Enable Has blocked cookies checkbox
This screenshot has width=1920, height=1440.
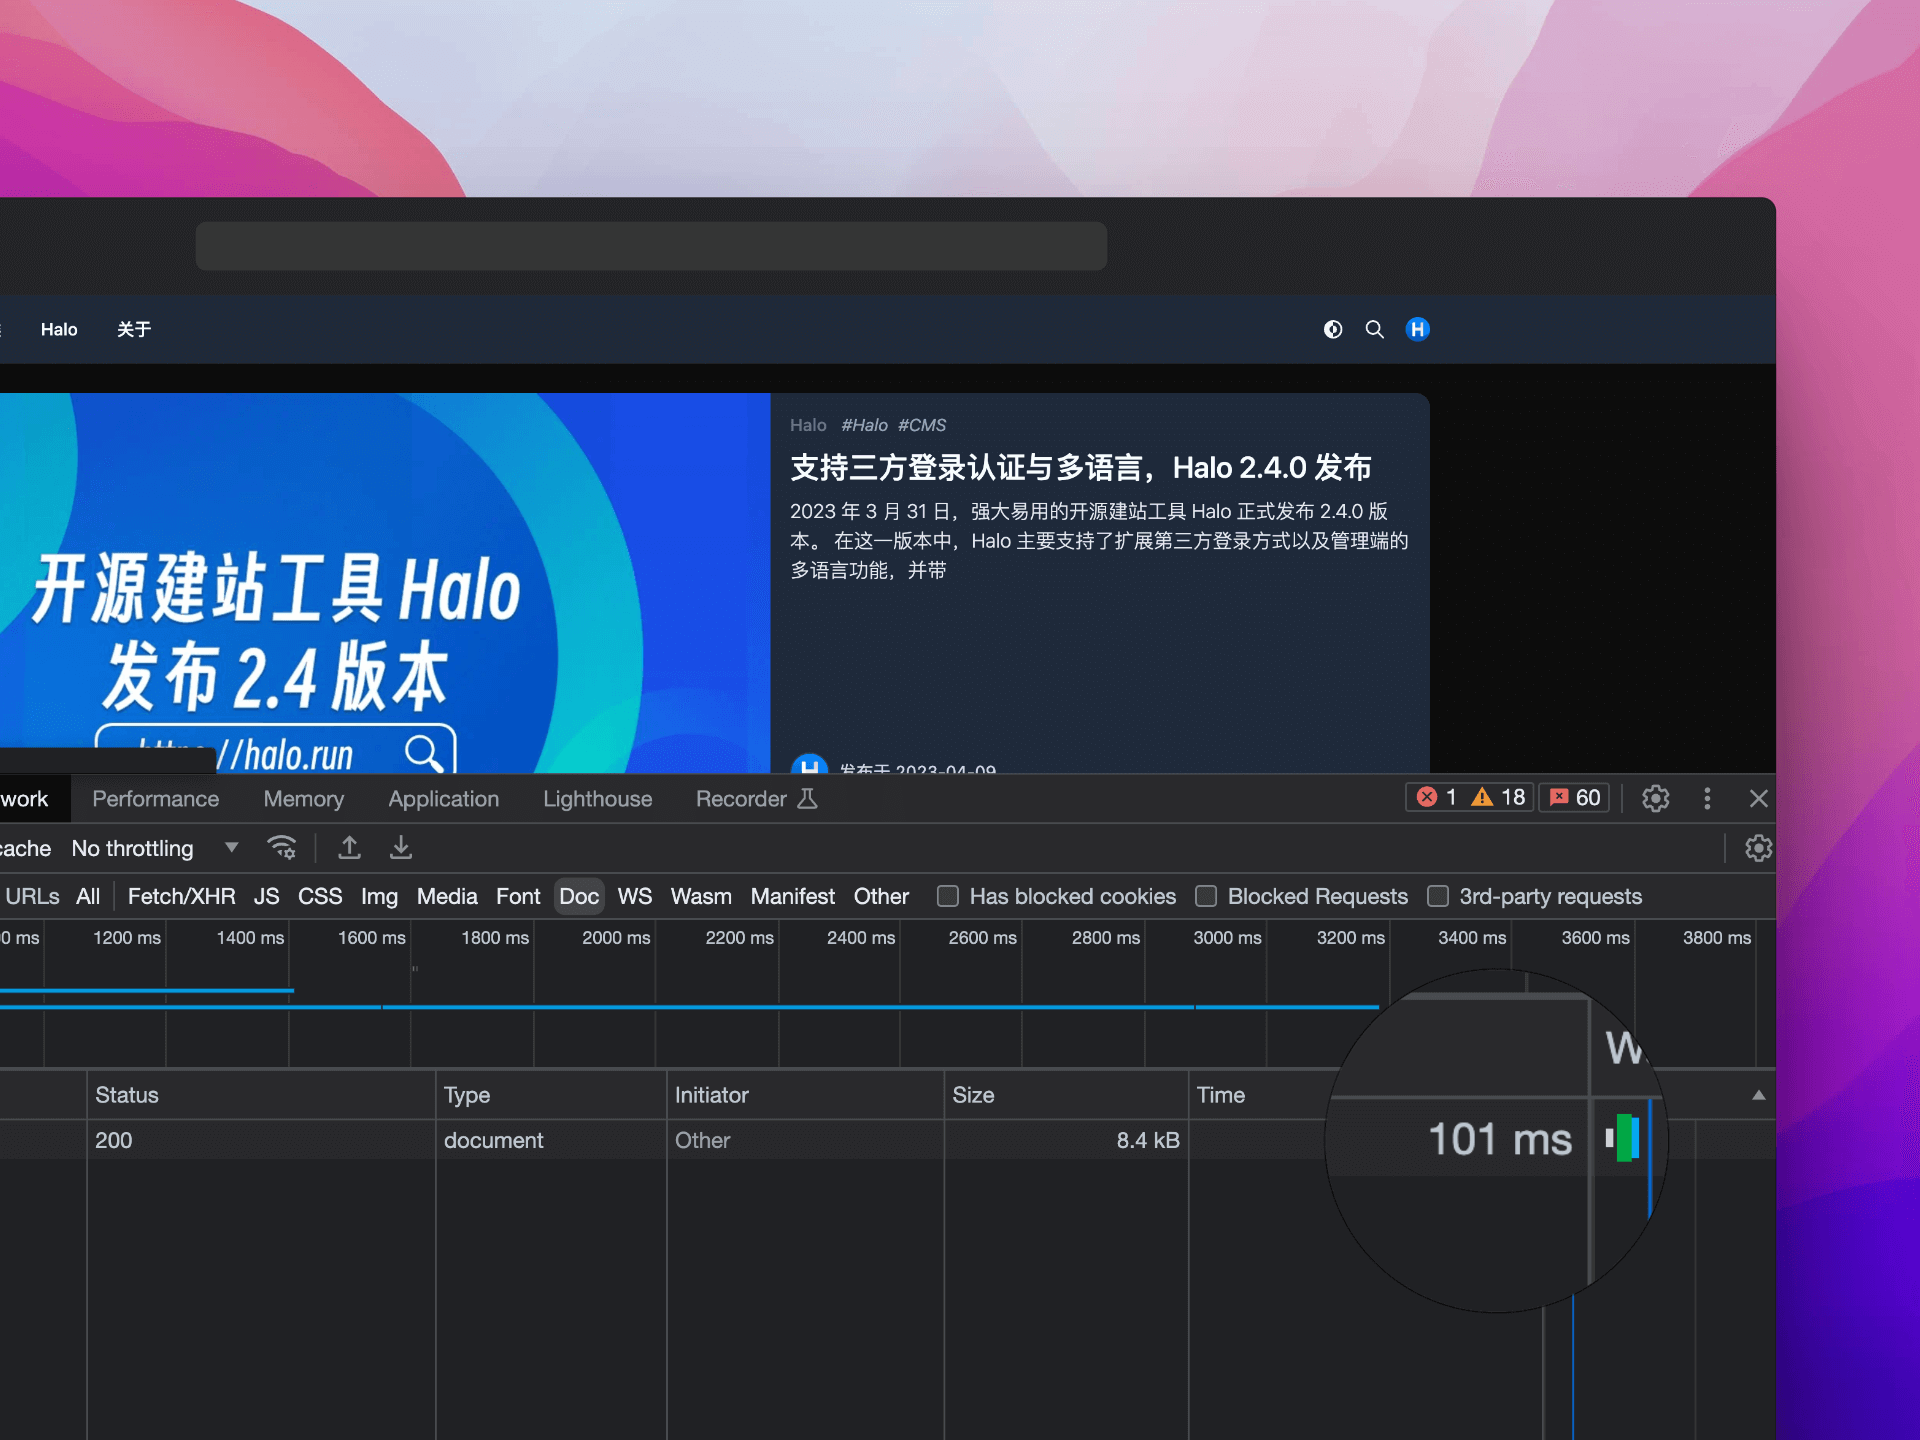948,896
